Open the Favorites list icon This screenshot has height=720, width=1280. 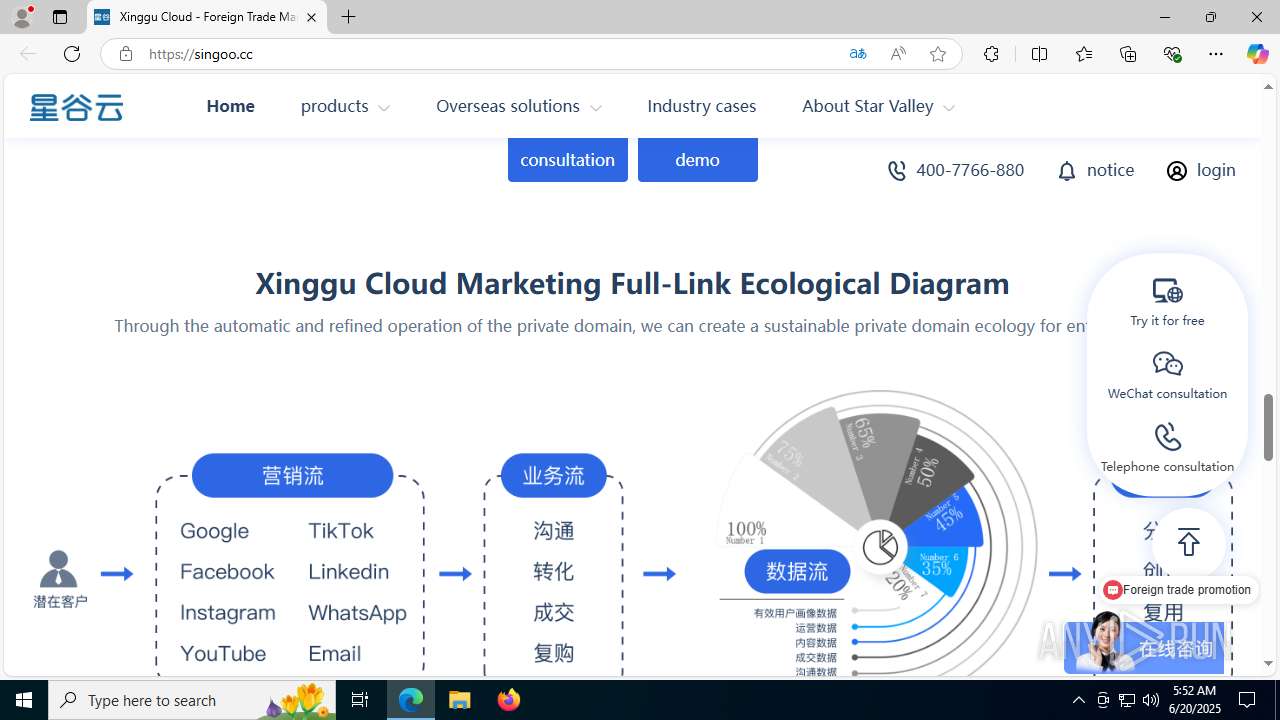(1083, 54)
